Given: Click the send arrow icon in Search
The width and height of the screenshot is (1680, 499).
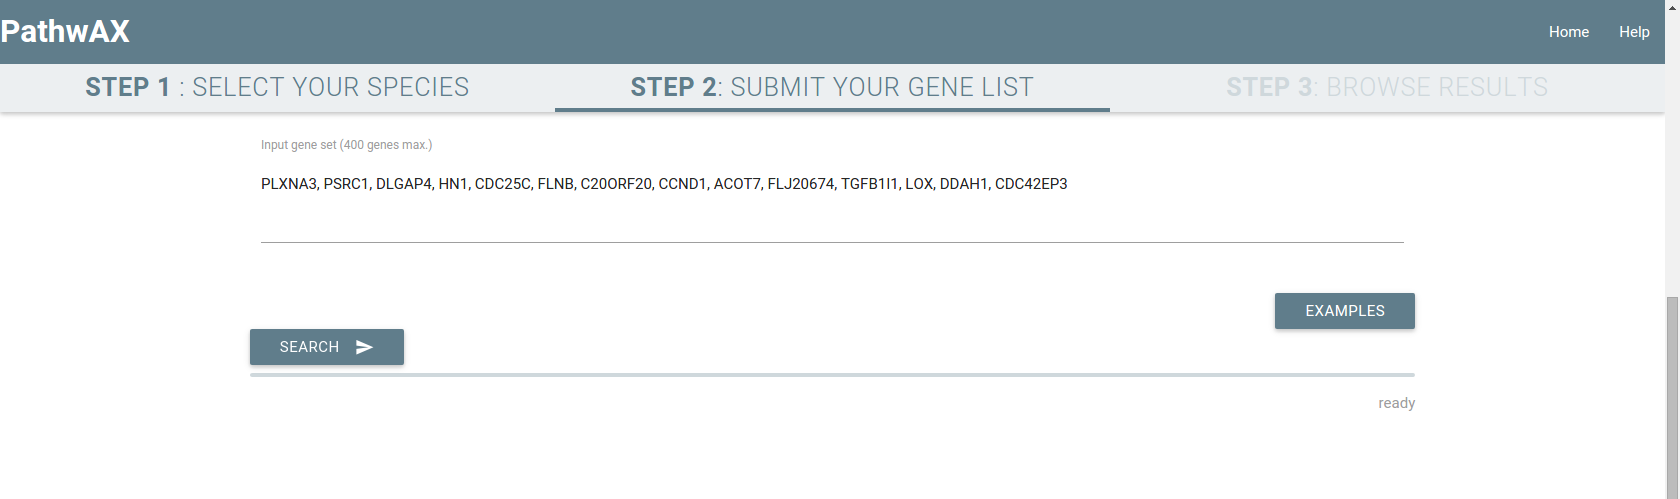Looking at the screenshot, I should [x=365, y=347].
